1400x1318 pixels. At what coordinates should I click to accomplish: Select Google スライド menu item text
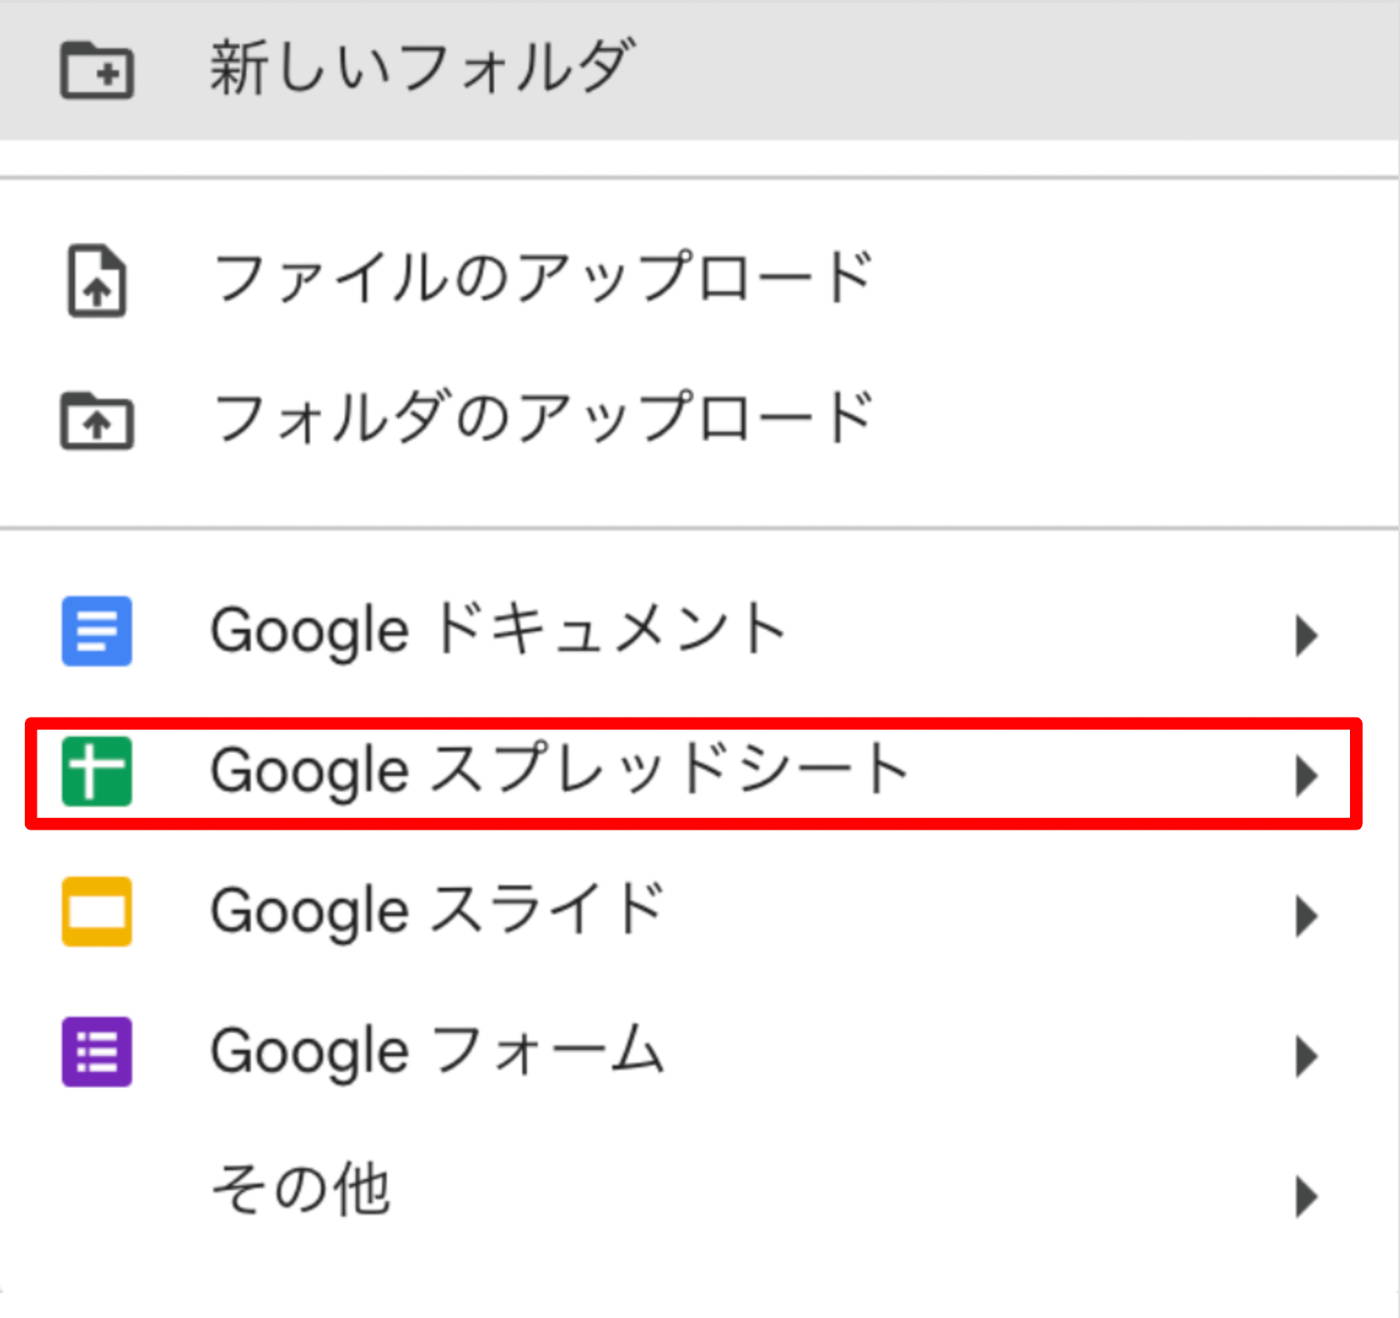pyautogui.click(x=438, y=911)
